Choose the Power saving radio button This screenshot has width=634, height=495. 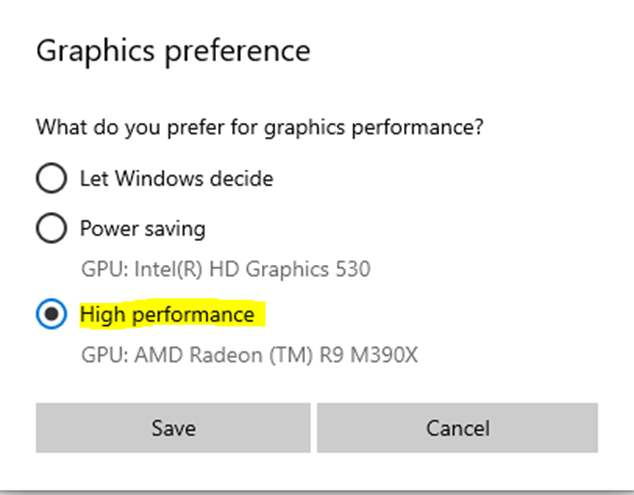pos(50,229)
